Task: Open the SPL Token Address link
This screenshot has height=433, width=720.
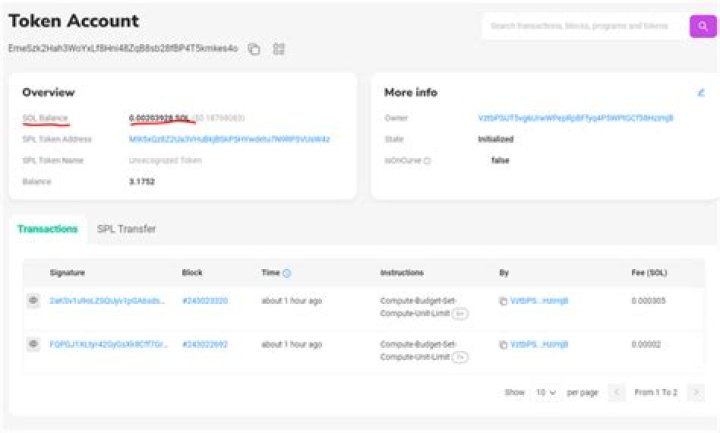Action: 229,139
